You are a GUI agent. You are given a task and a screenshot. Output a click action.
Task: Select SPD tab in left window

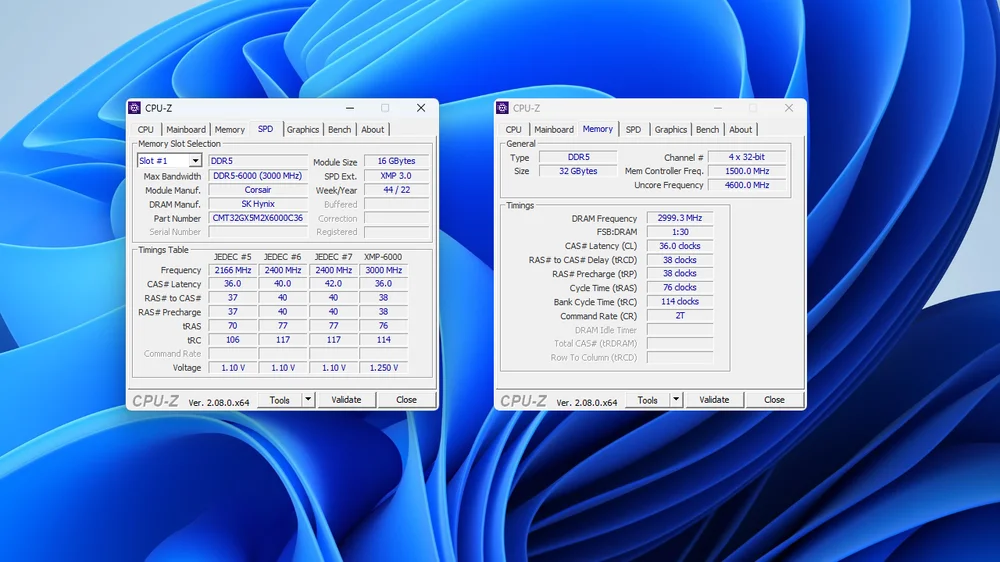[x=265, y=129]
